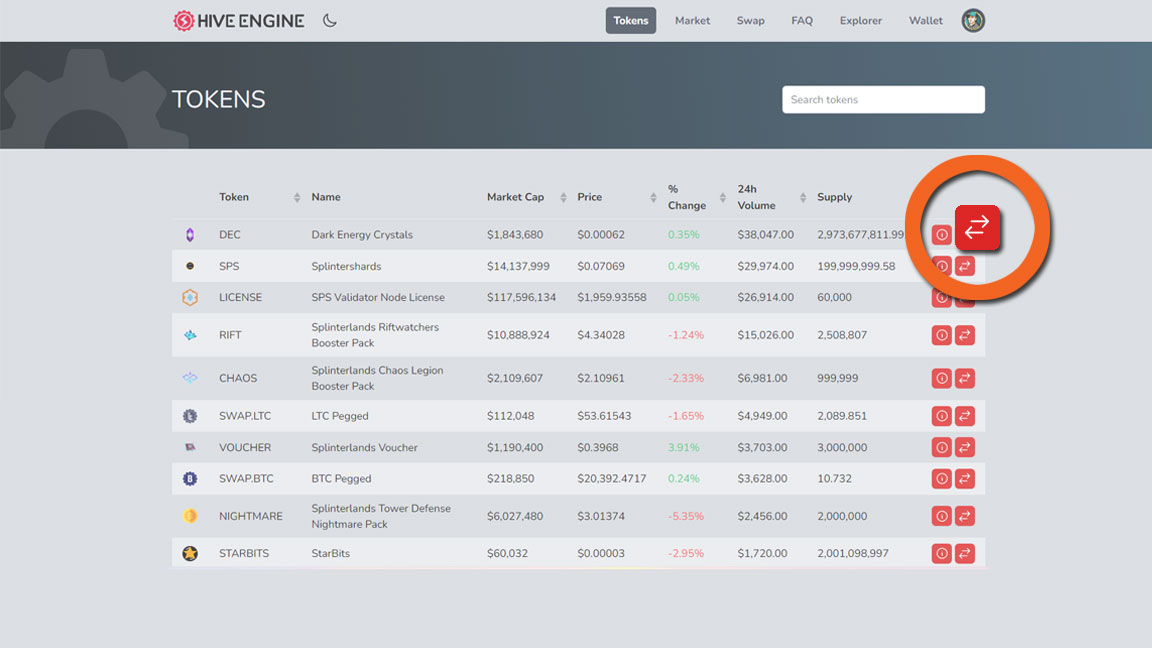The height and width of the screenshot is (648, 1152).
Task: Open token info for SWAP.BTC
Action: [941, 478]
